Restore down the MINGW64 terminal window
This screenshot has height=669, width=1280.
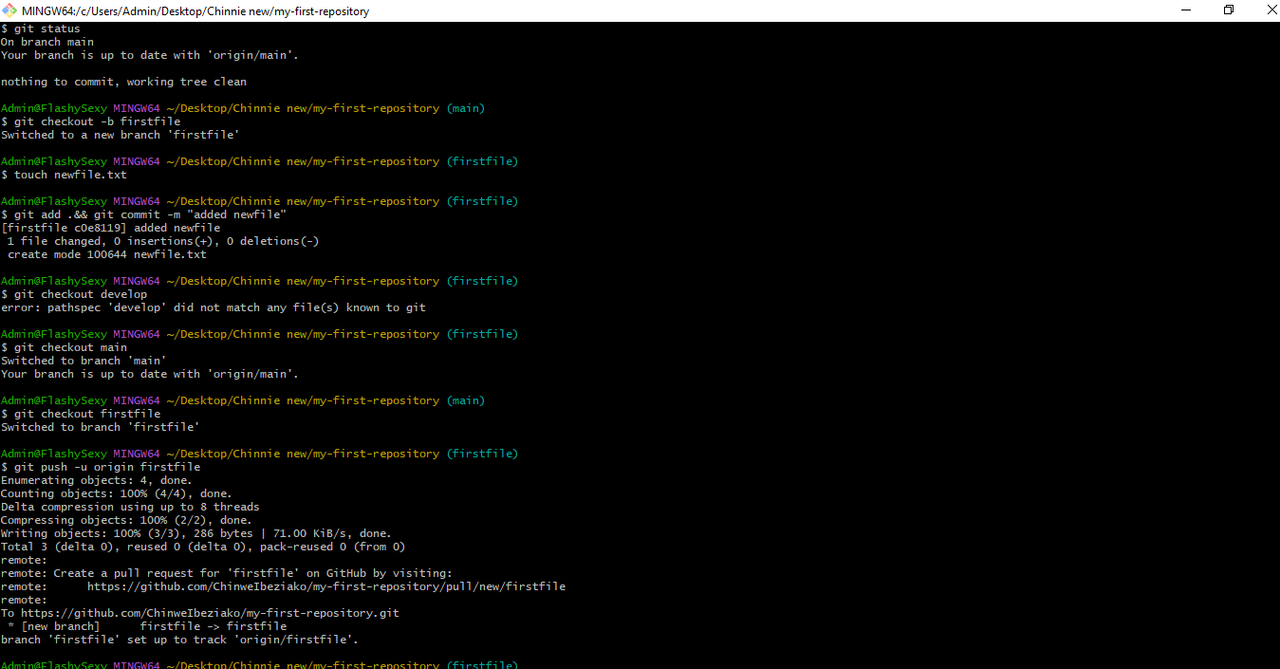(1229, 10)
